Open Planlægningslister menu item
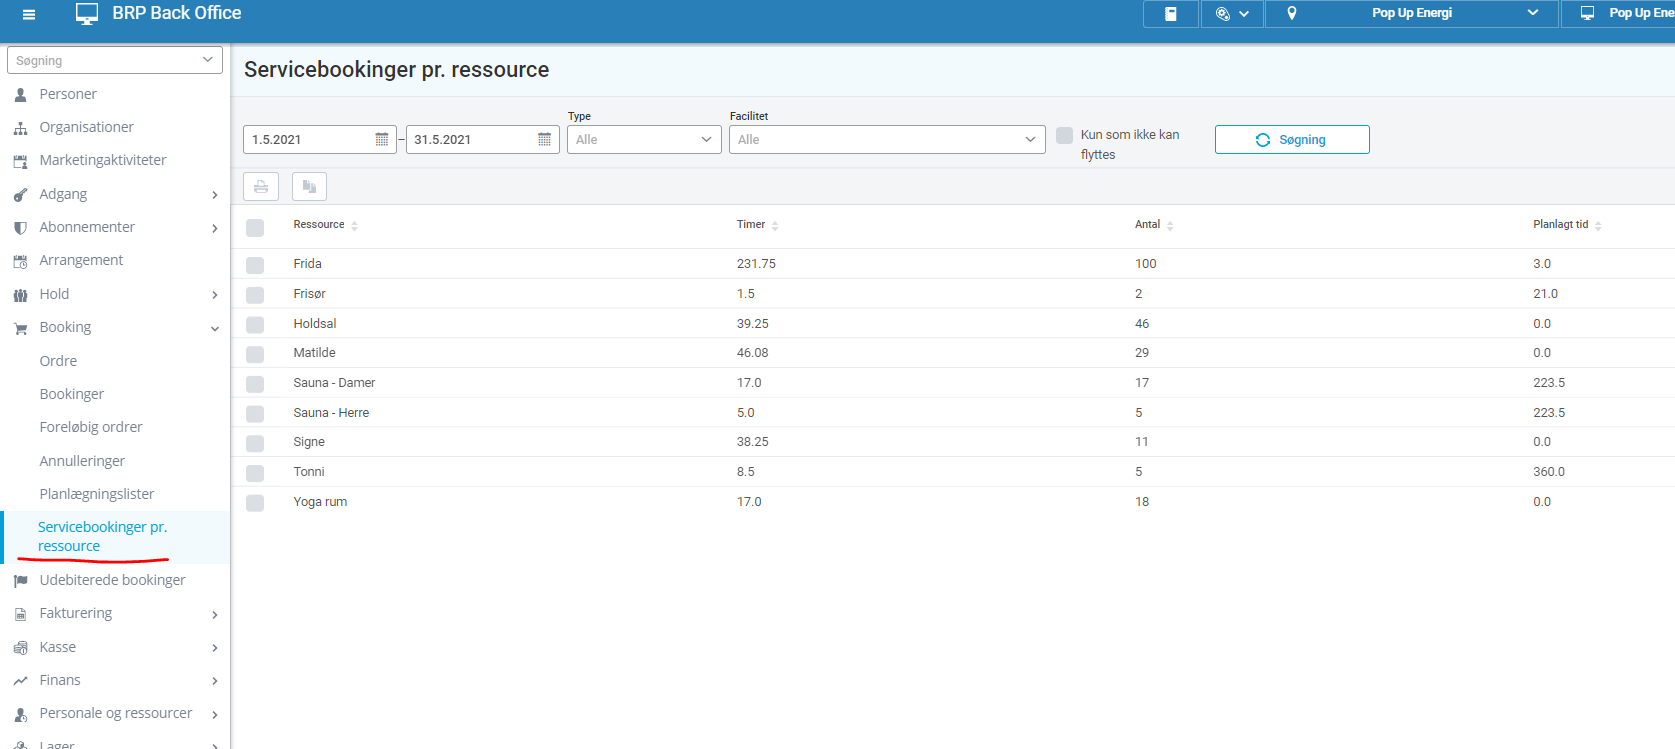This screenshot has width=1675, height=749. click(x=97, y=494)
